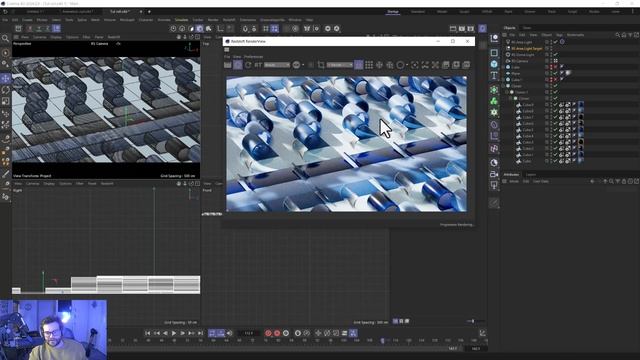This screenshot has width=640, height=360.
Task: Toggle enable checkmark for Plane object
Action: coord(556,73)
